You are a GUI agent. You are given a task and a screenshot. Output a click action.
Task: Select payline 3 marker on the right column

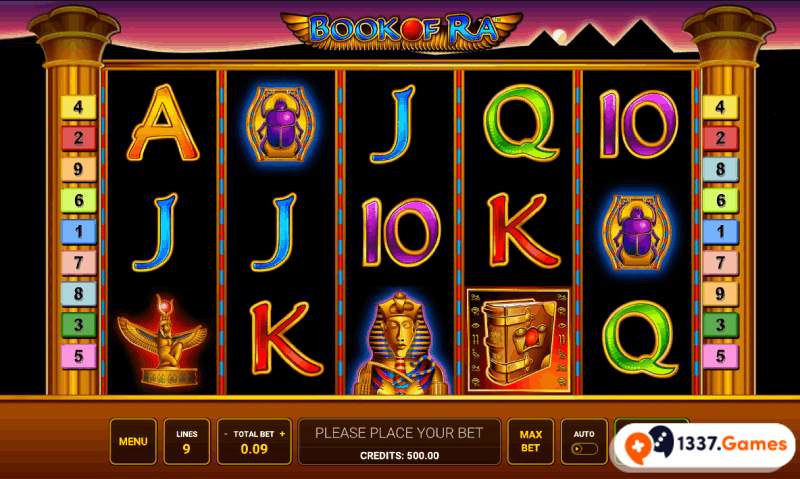click(720, 325)
